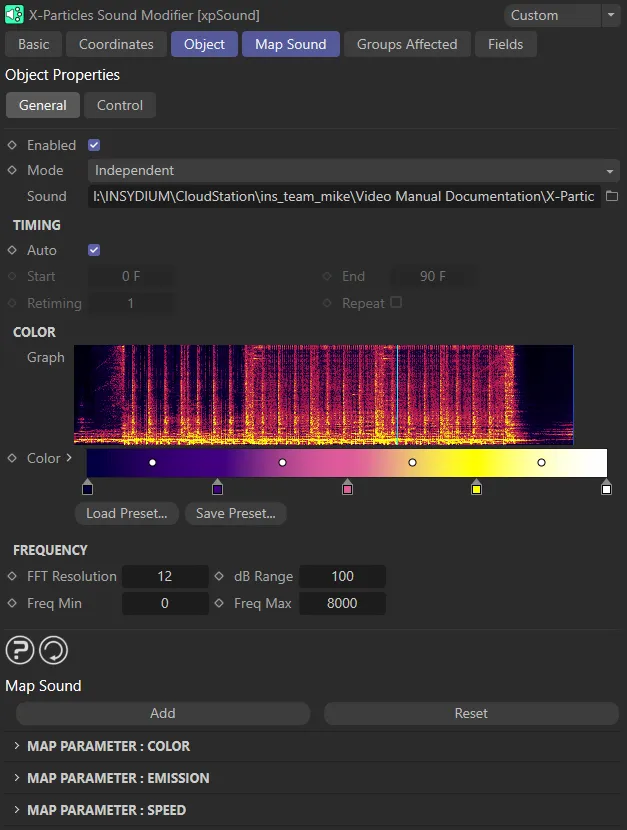The width and height of the screenshot is (627, 830).
Task: Toggle the Repeat checkbox
Action: tap(396, 302)
